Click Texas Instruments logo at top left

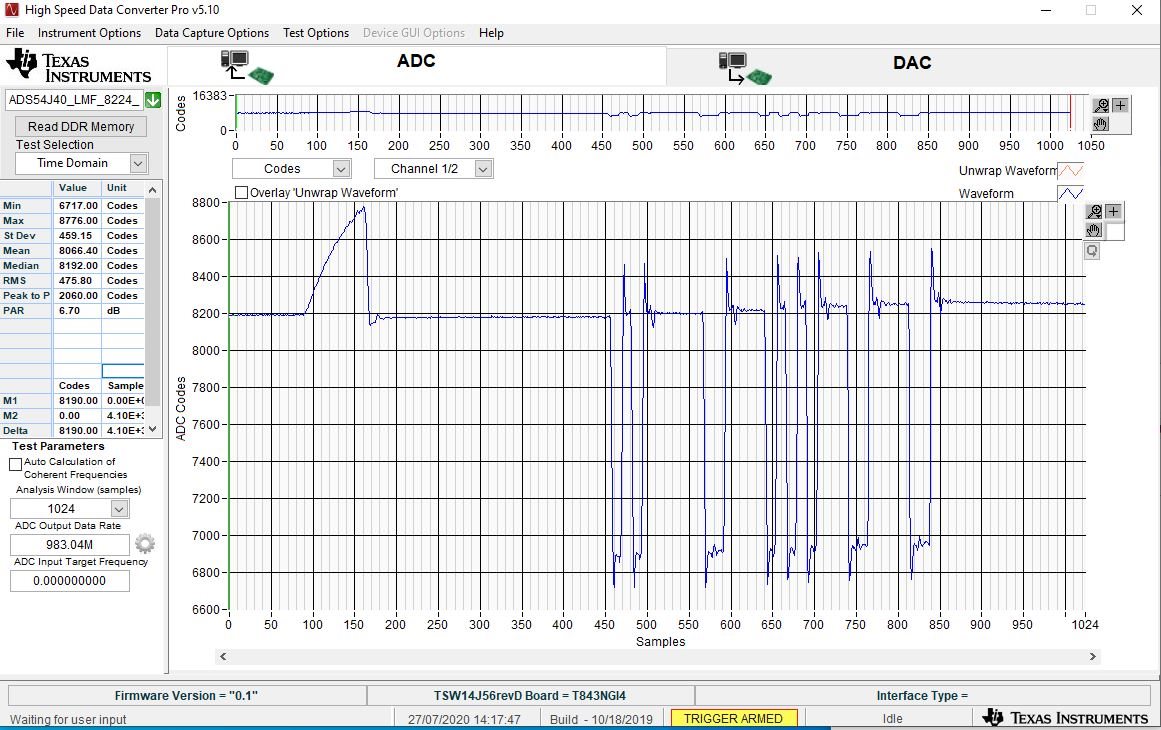pyautogui.click(x=78, y=66)
